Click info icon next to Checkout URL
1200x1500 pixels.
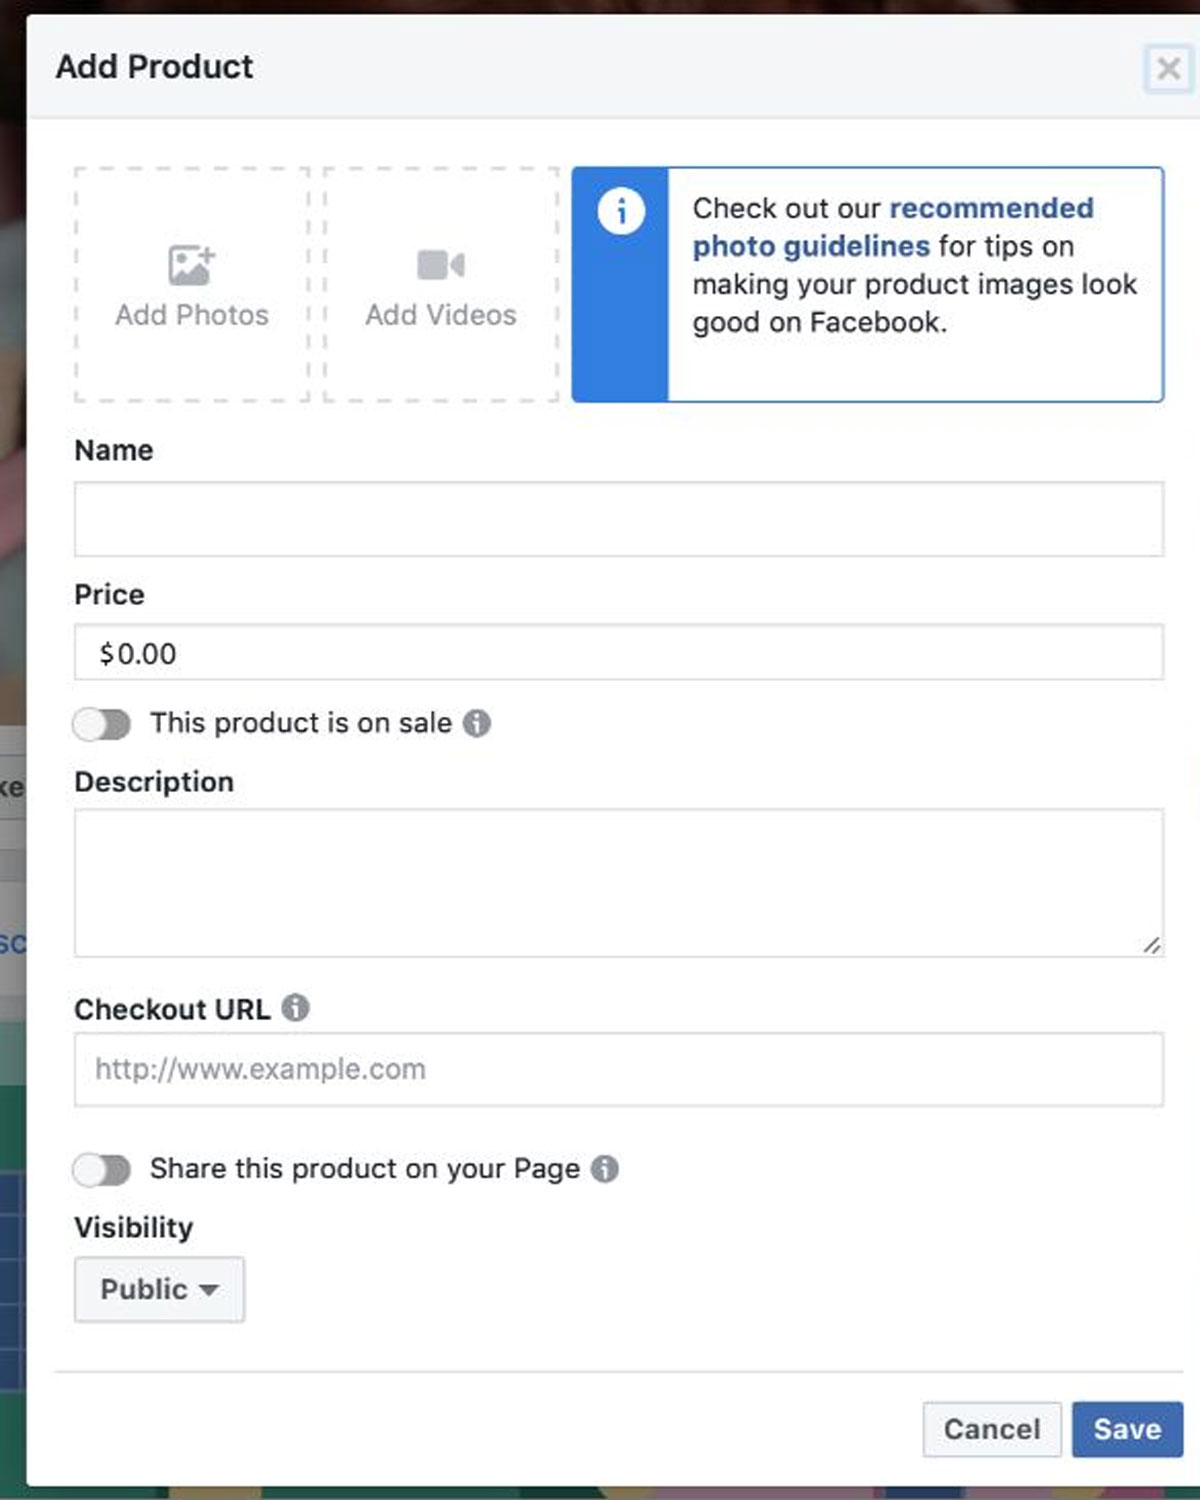pyautogui.click(x=295, y=1008)
